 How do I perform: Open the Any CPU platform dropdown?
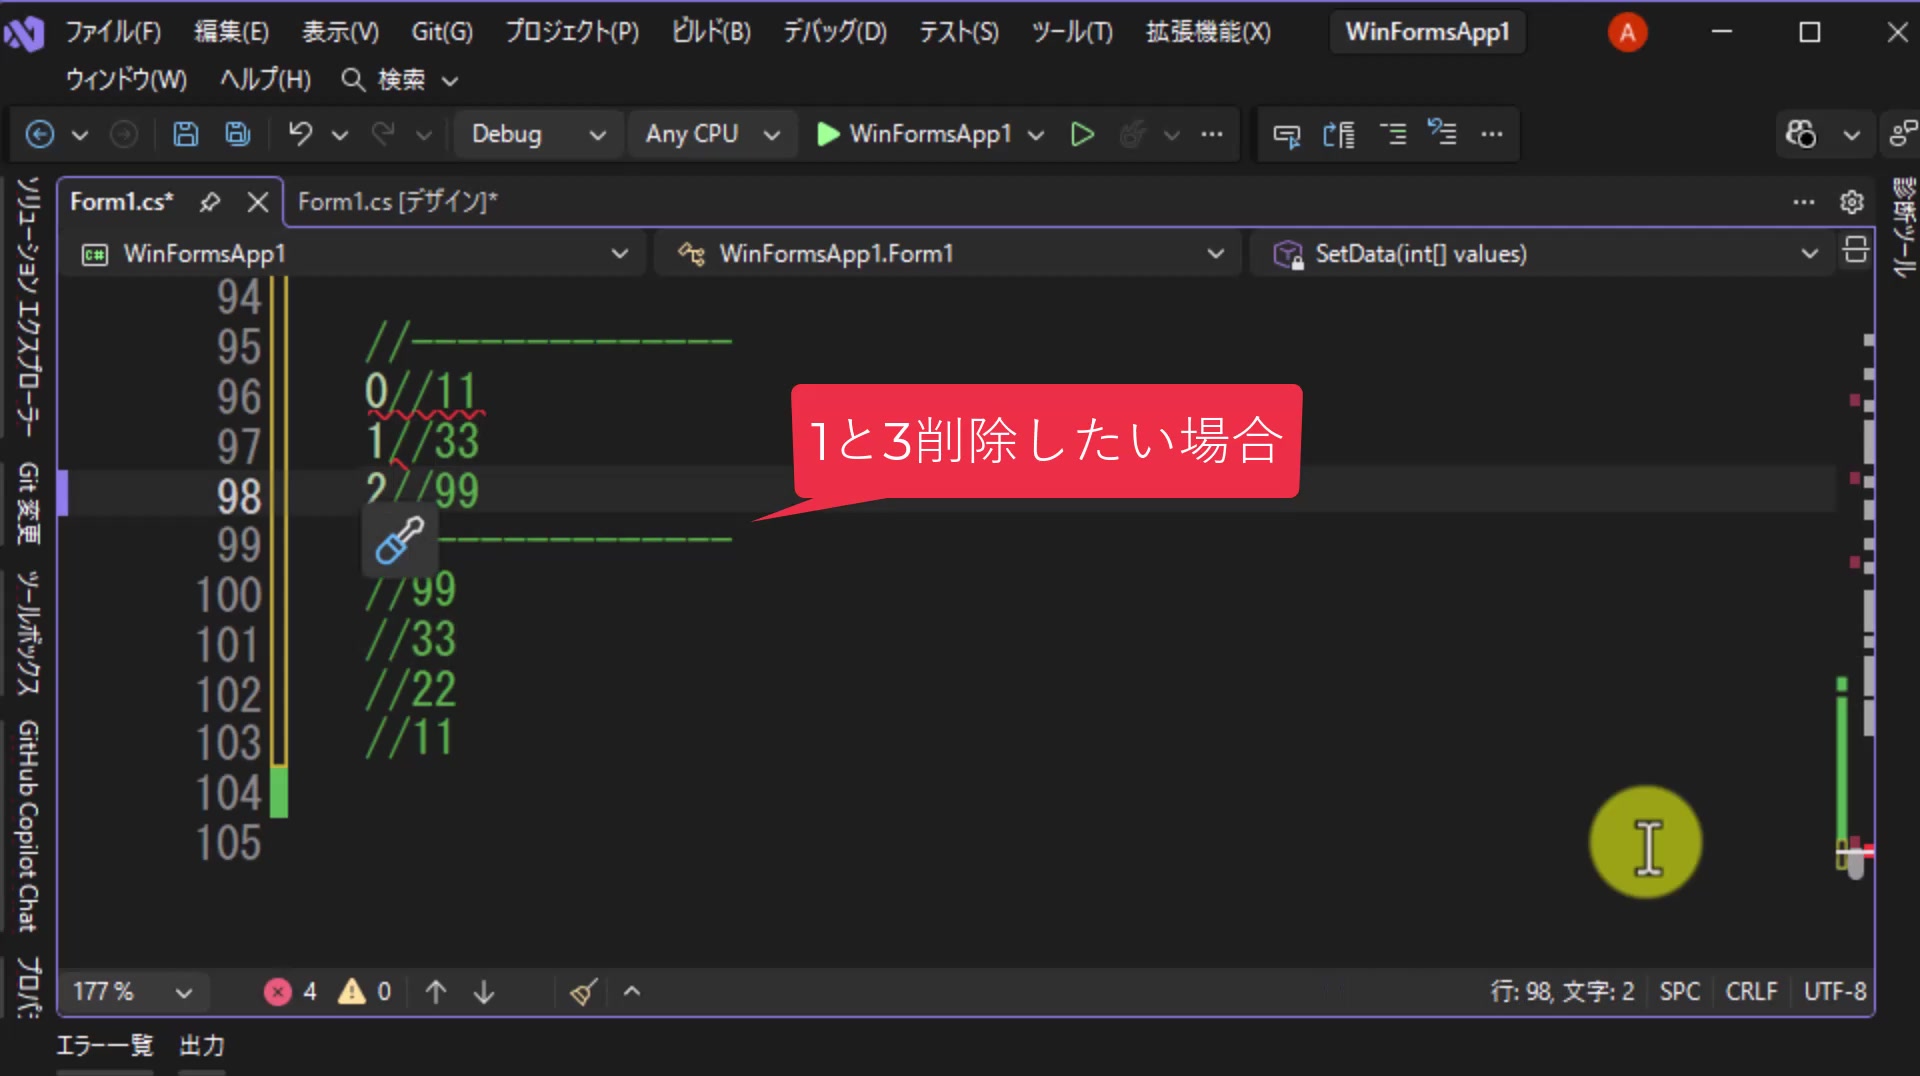(712, 134)
